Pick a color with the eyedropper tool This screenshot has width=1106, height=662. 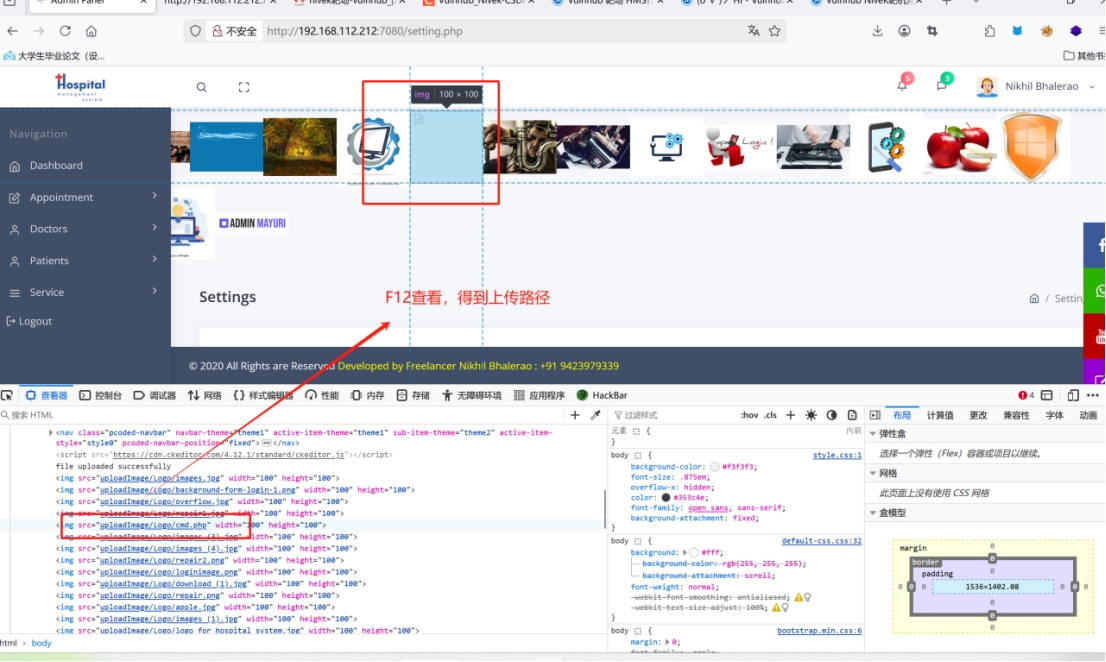click(595, 415)
